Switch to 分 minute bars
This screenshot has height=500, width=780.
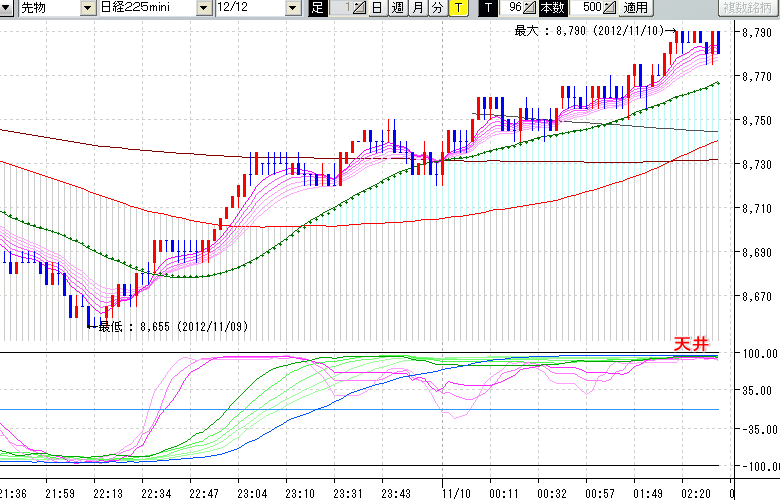click(437, 9)
